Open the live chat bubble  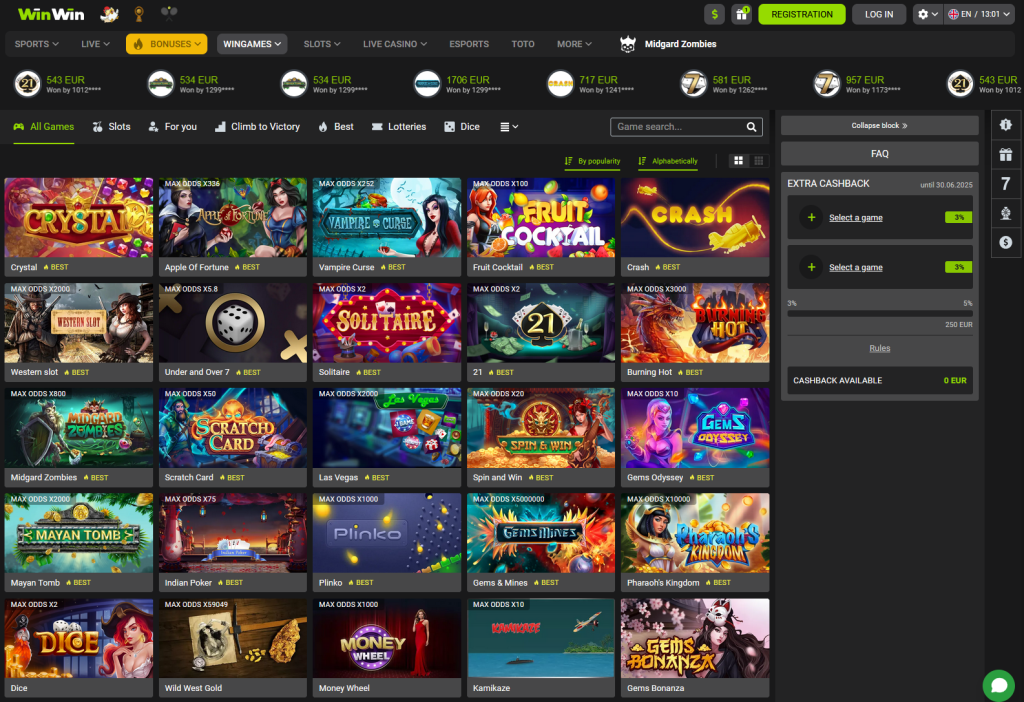[x=999, y=685]
